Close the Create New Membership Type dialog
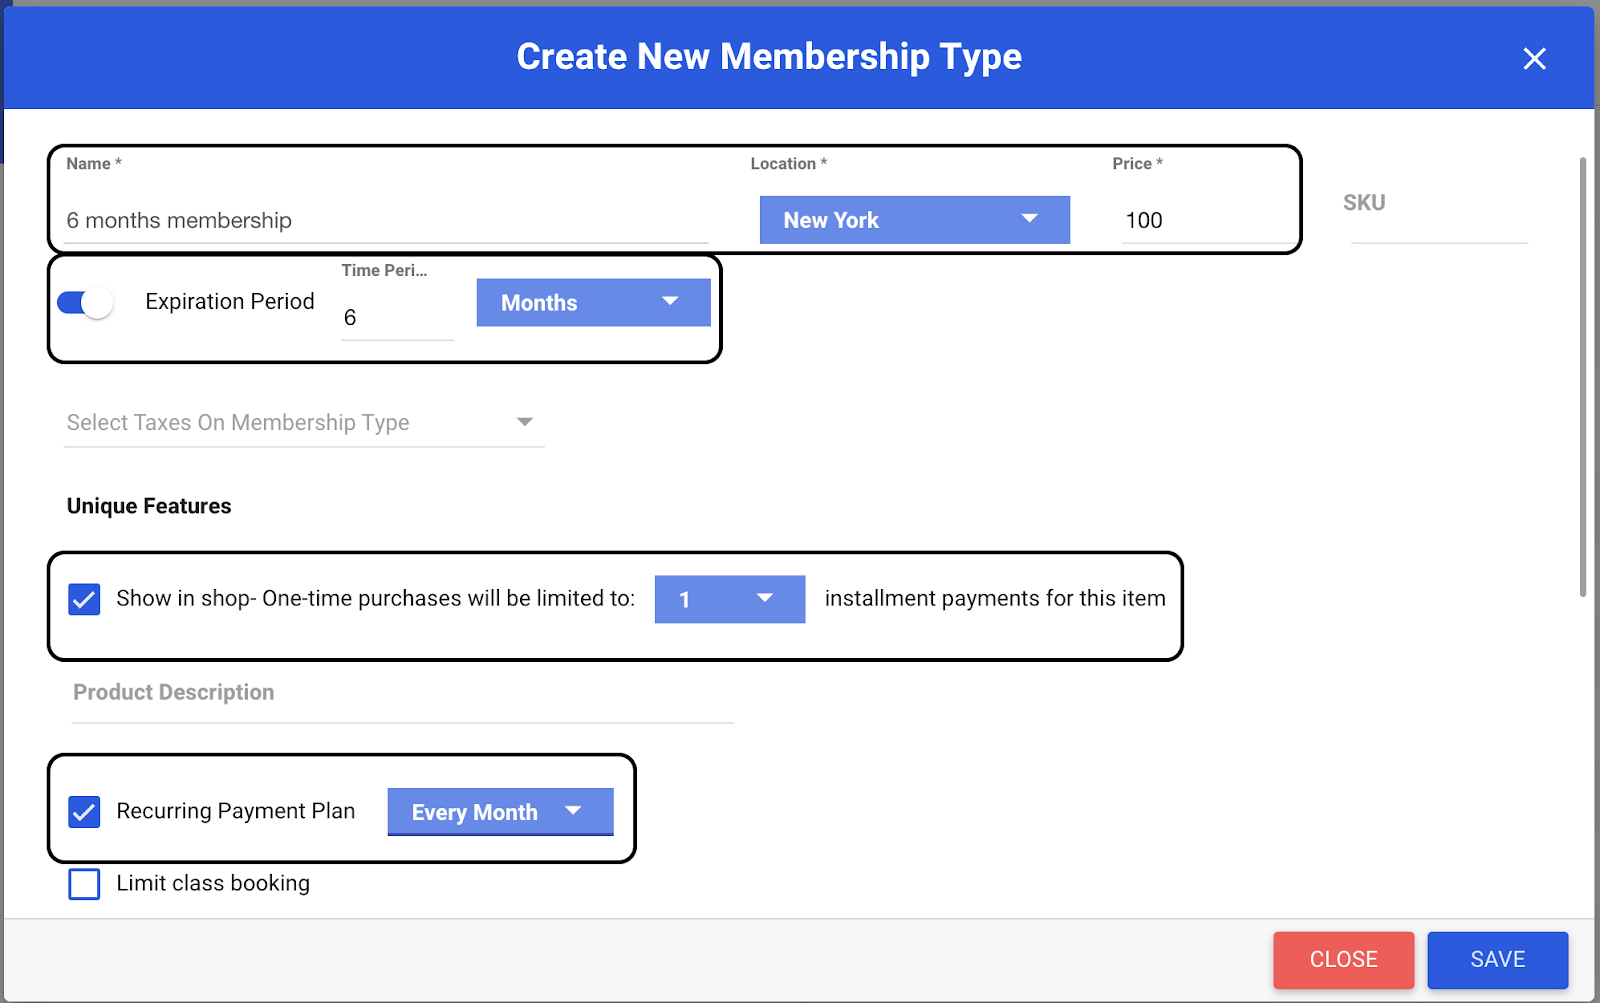Screen dimensions: 1600x1003 tap(1534, 59)
